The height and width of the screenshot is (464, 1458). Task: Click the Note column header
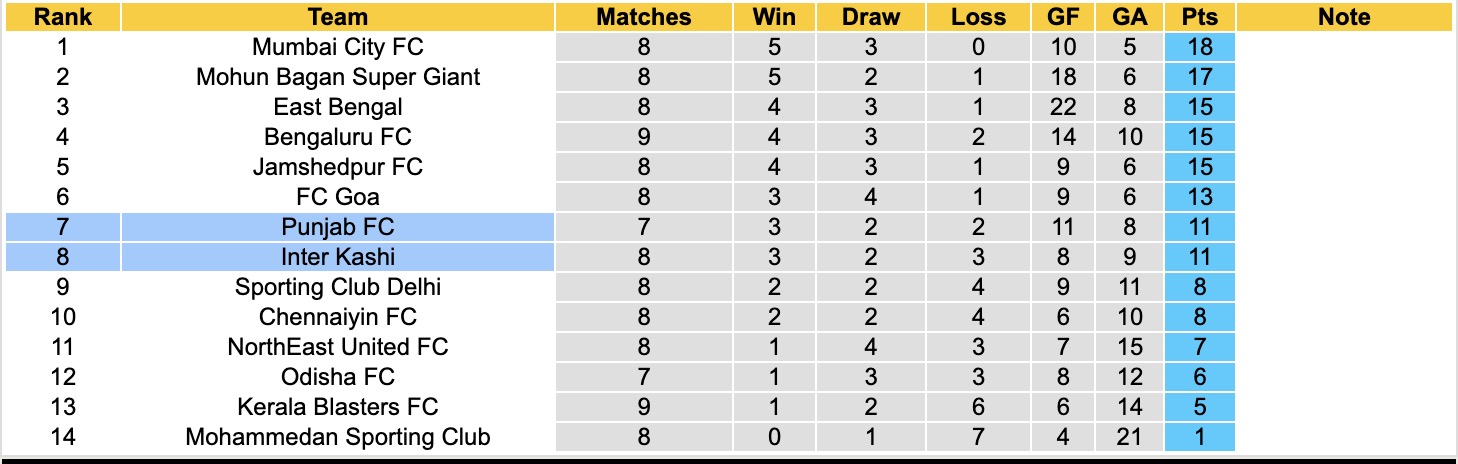pyautogui.click(x=1344, y=17)
